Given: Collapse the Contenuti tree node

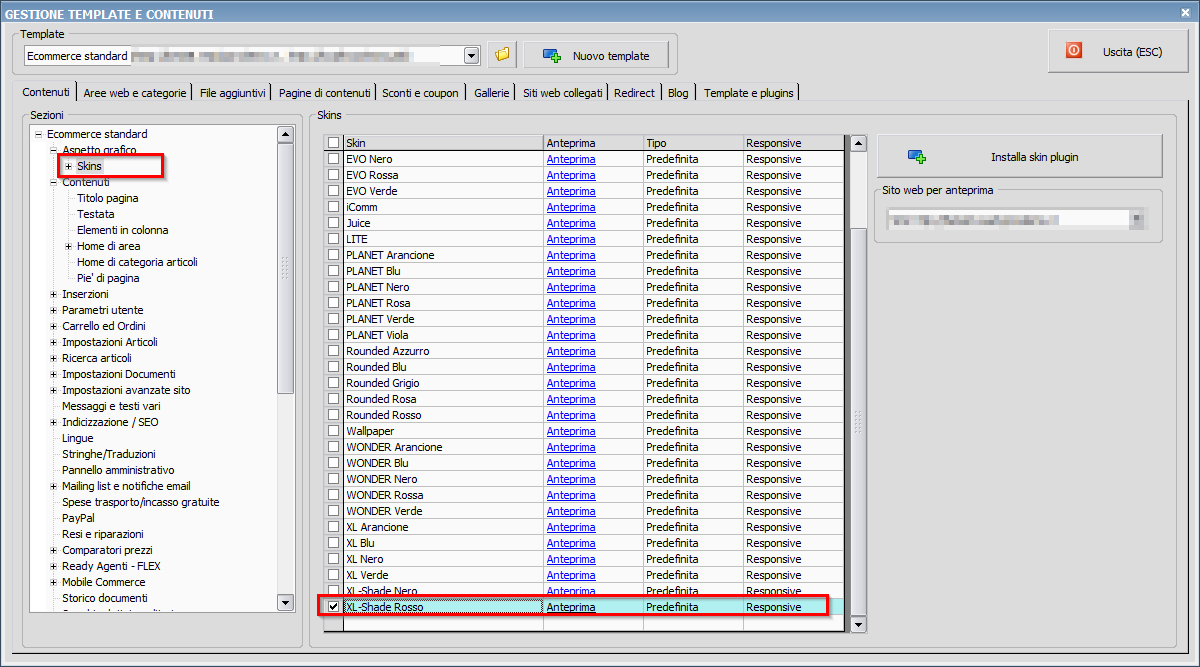Looking at the screenshot, I should 53,182.
